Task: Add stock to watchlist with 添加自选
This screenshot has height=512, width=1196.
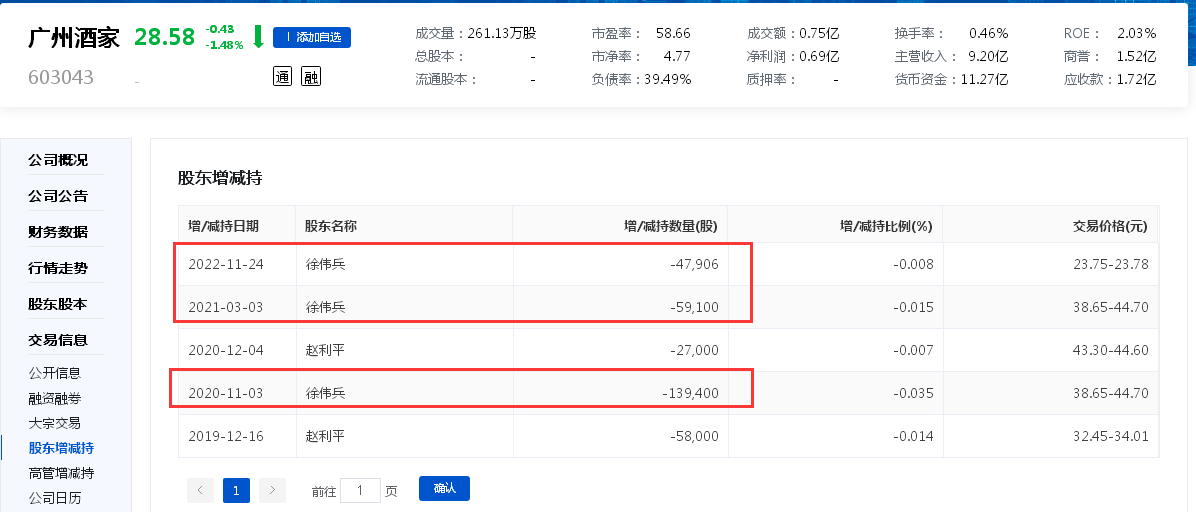Action: pyautogui.click(x=312, y=37)
